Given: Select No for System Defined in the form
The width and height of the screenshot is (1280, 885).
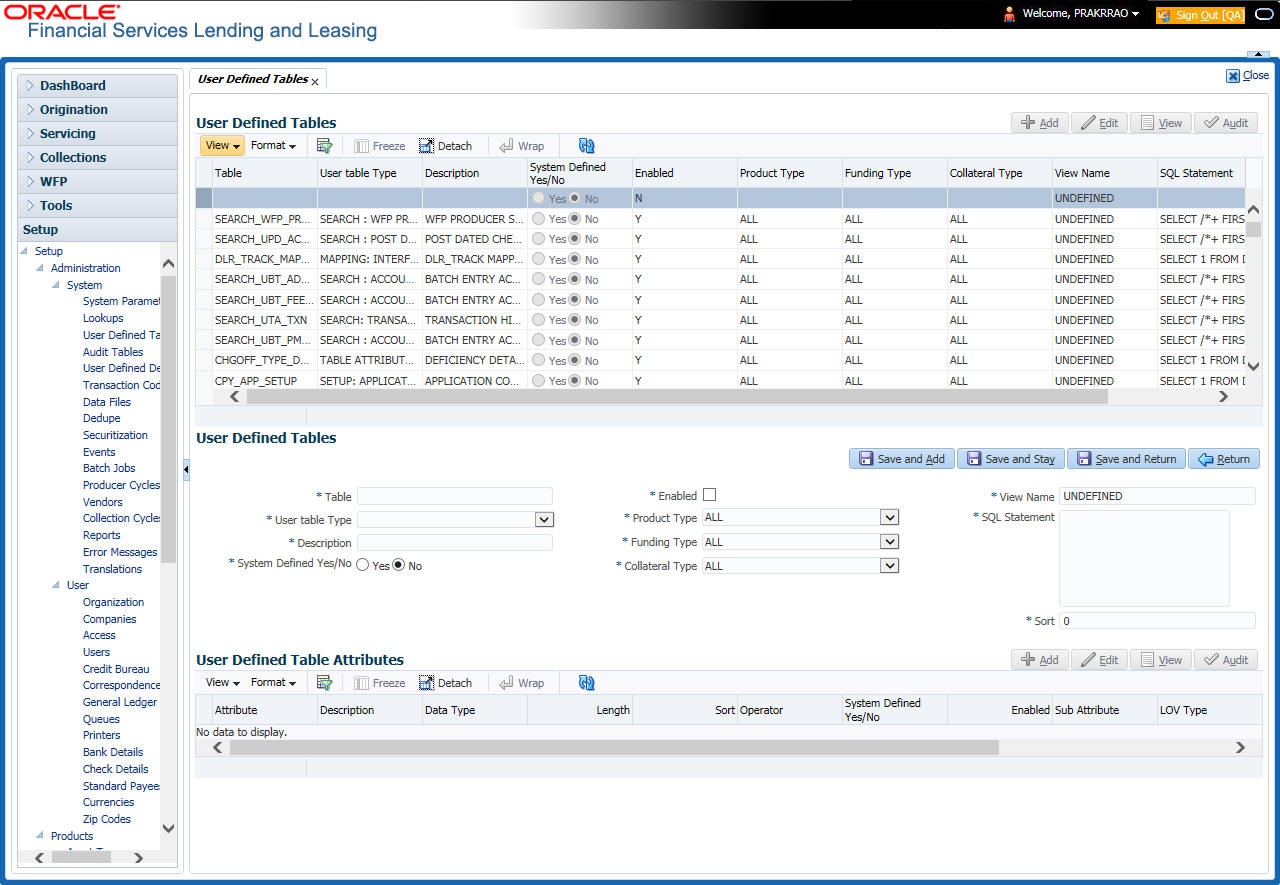Looking at the screenshot, I should [399, 565].
